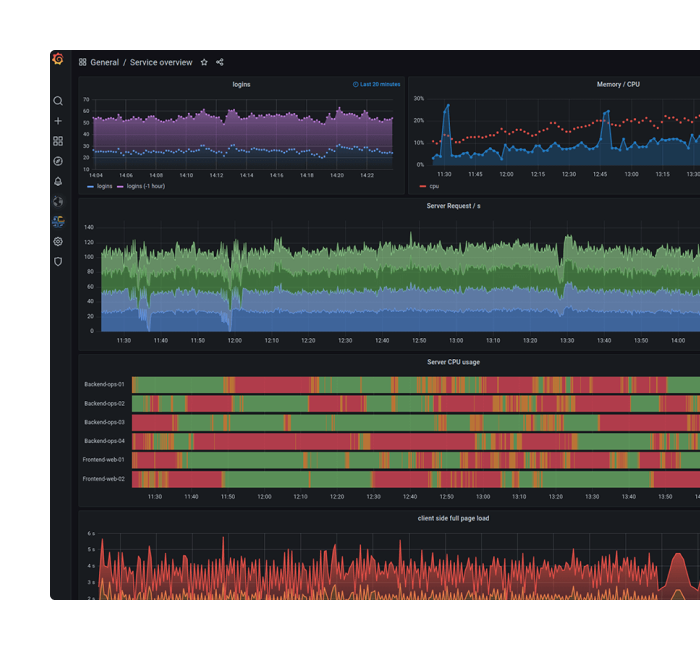Screen dimensions: 700x650
Task: Click the Last 20 minutes time override
Action: (376, 85)
